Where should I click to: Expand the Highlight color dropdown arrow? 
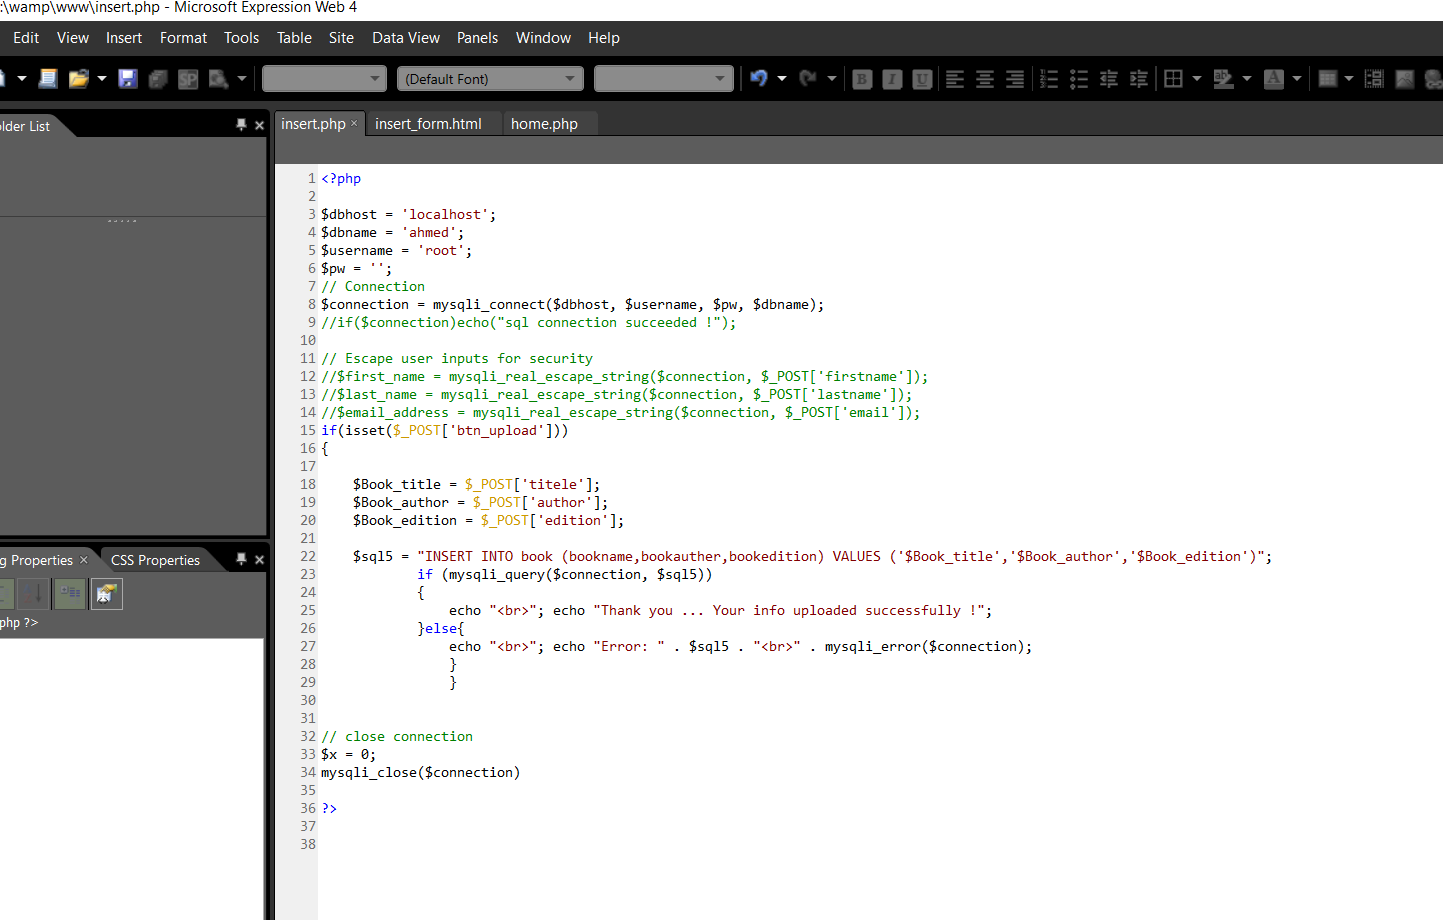(1247, 79)
